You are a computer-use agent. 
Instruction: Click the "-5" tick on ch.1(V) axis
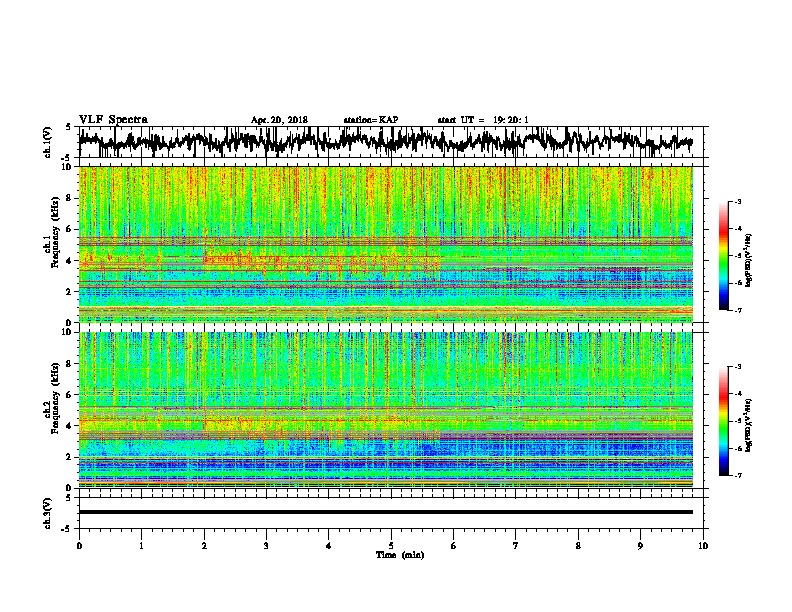tap(68, 158)
